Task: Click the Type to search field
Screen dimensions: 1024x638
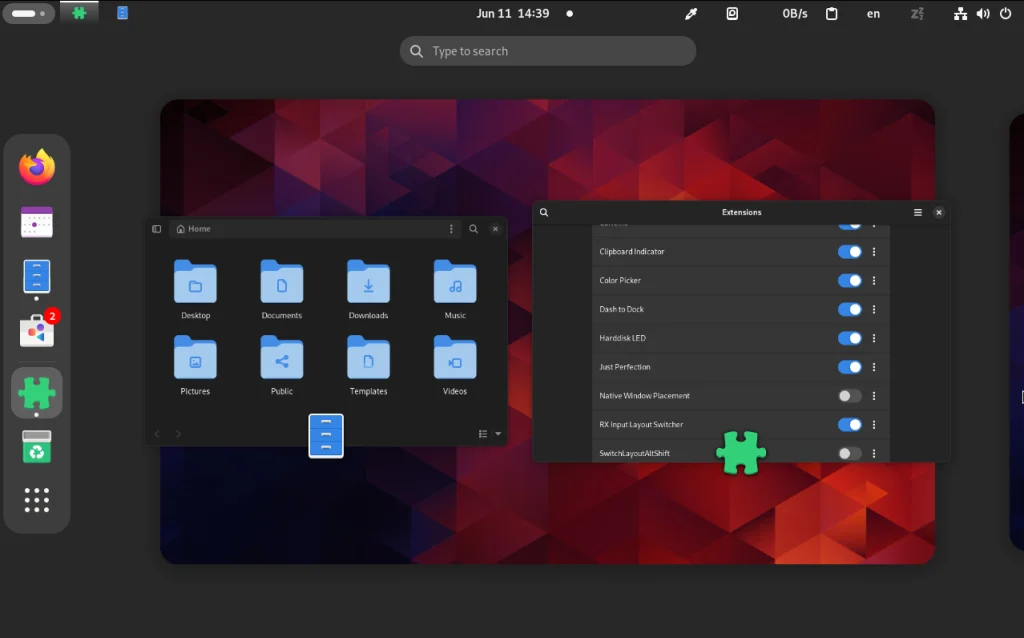Action: (x=548, y=51)
